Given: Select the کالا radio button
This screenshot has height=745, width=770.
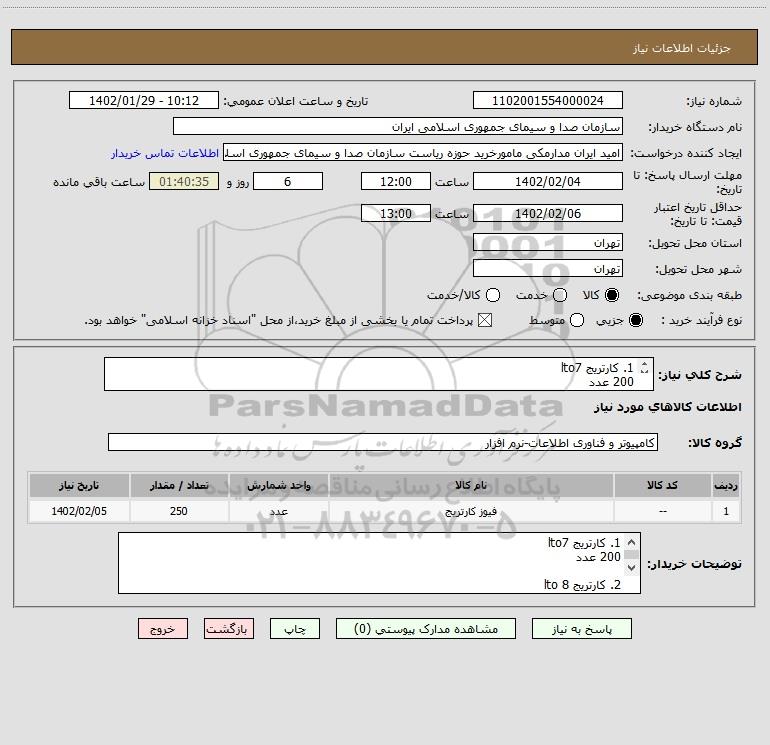Looking at the screenshot, I should click(612, 295).
